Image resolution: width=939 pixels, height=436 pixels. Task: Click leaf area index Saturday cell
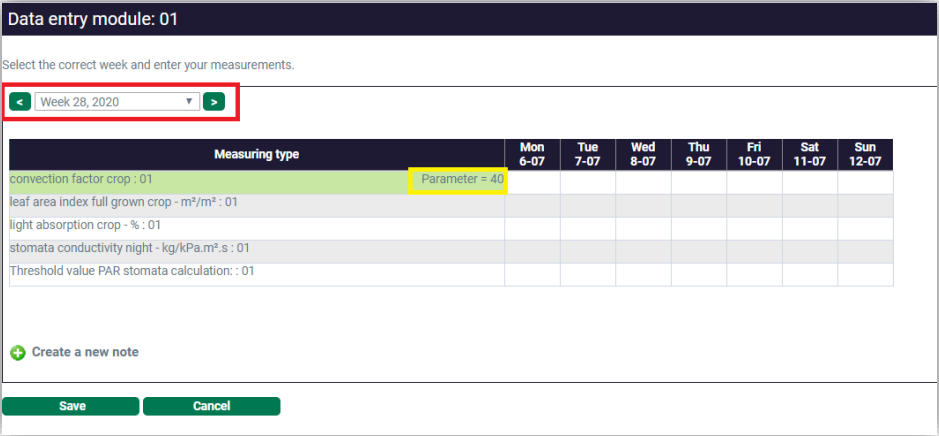click(x=809, y=203)
